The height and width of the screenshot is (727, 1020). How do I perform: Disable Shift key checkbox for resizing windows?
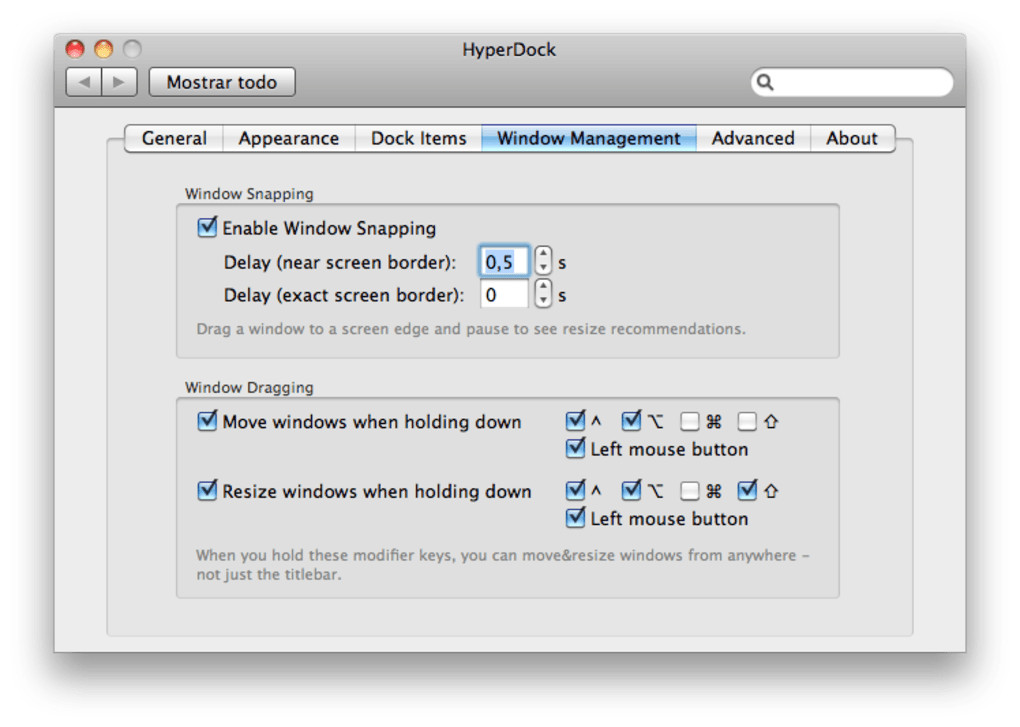(747, 490)
